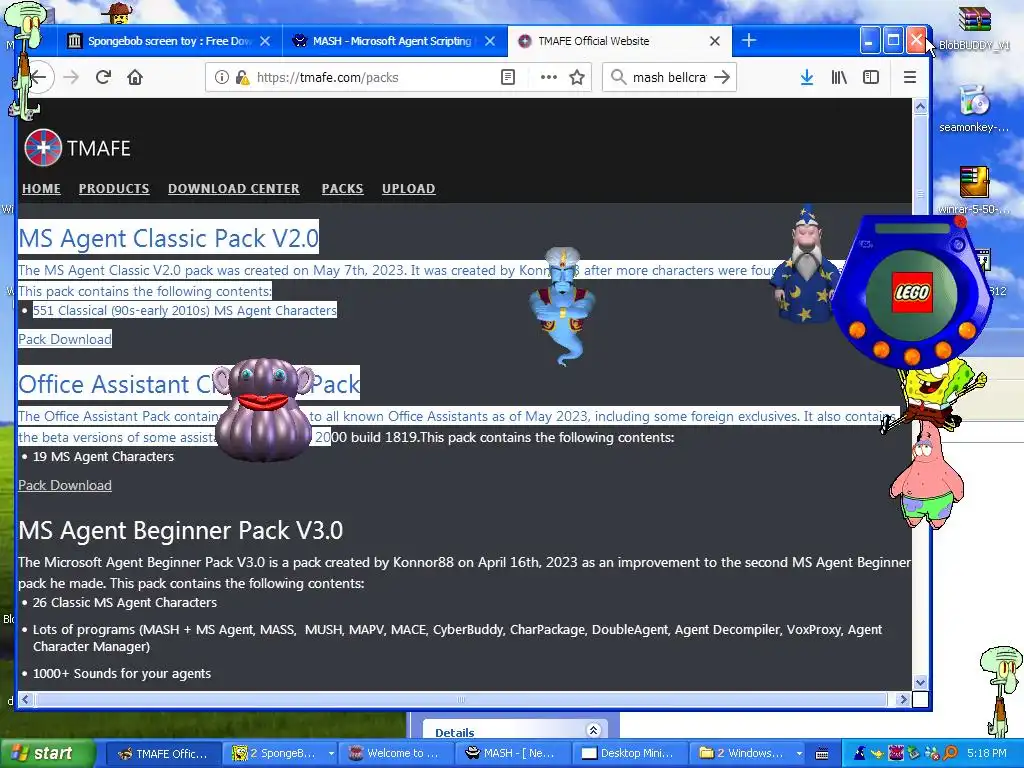
Task: Click Pack Download under MS Agent Classic Pack
Action: (x=65, y=339)
